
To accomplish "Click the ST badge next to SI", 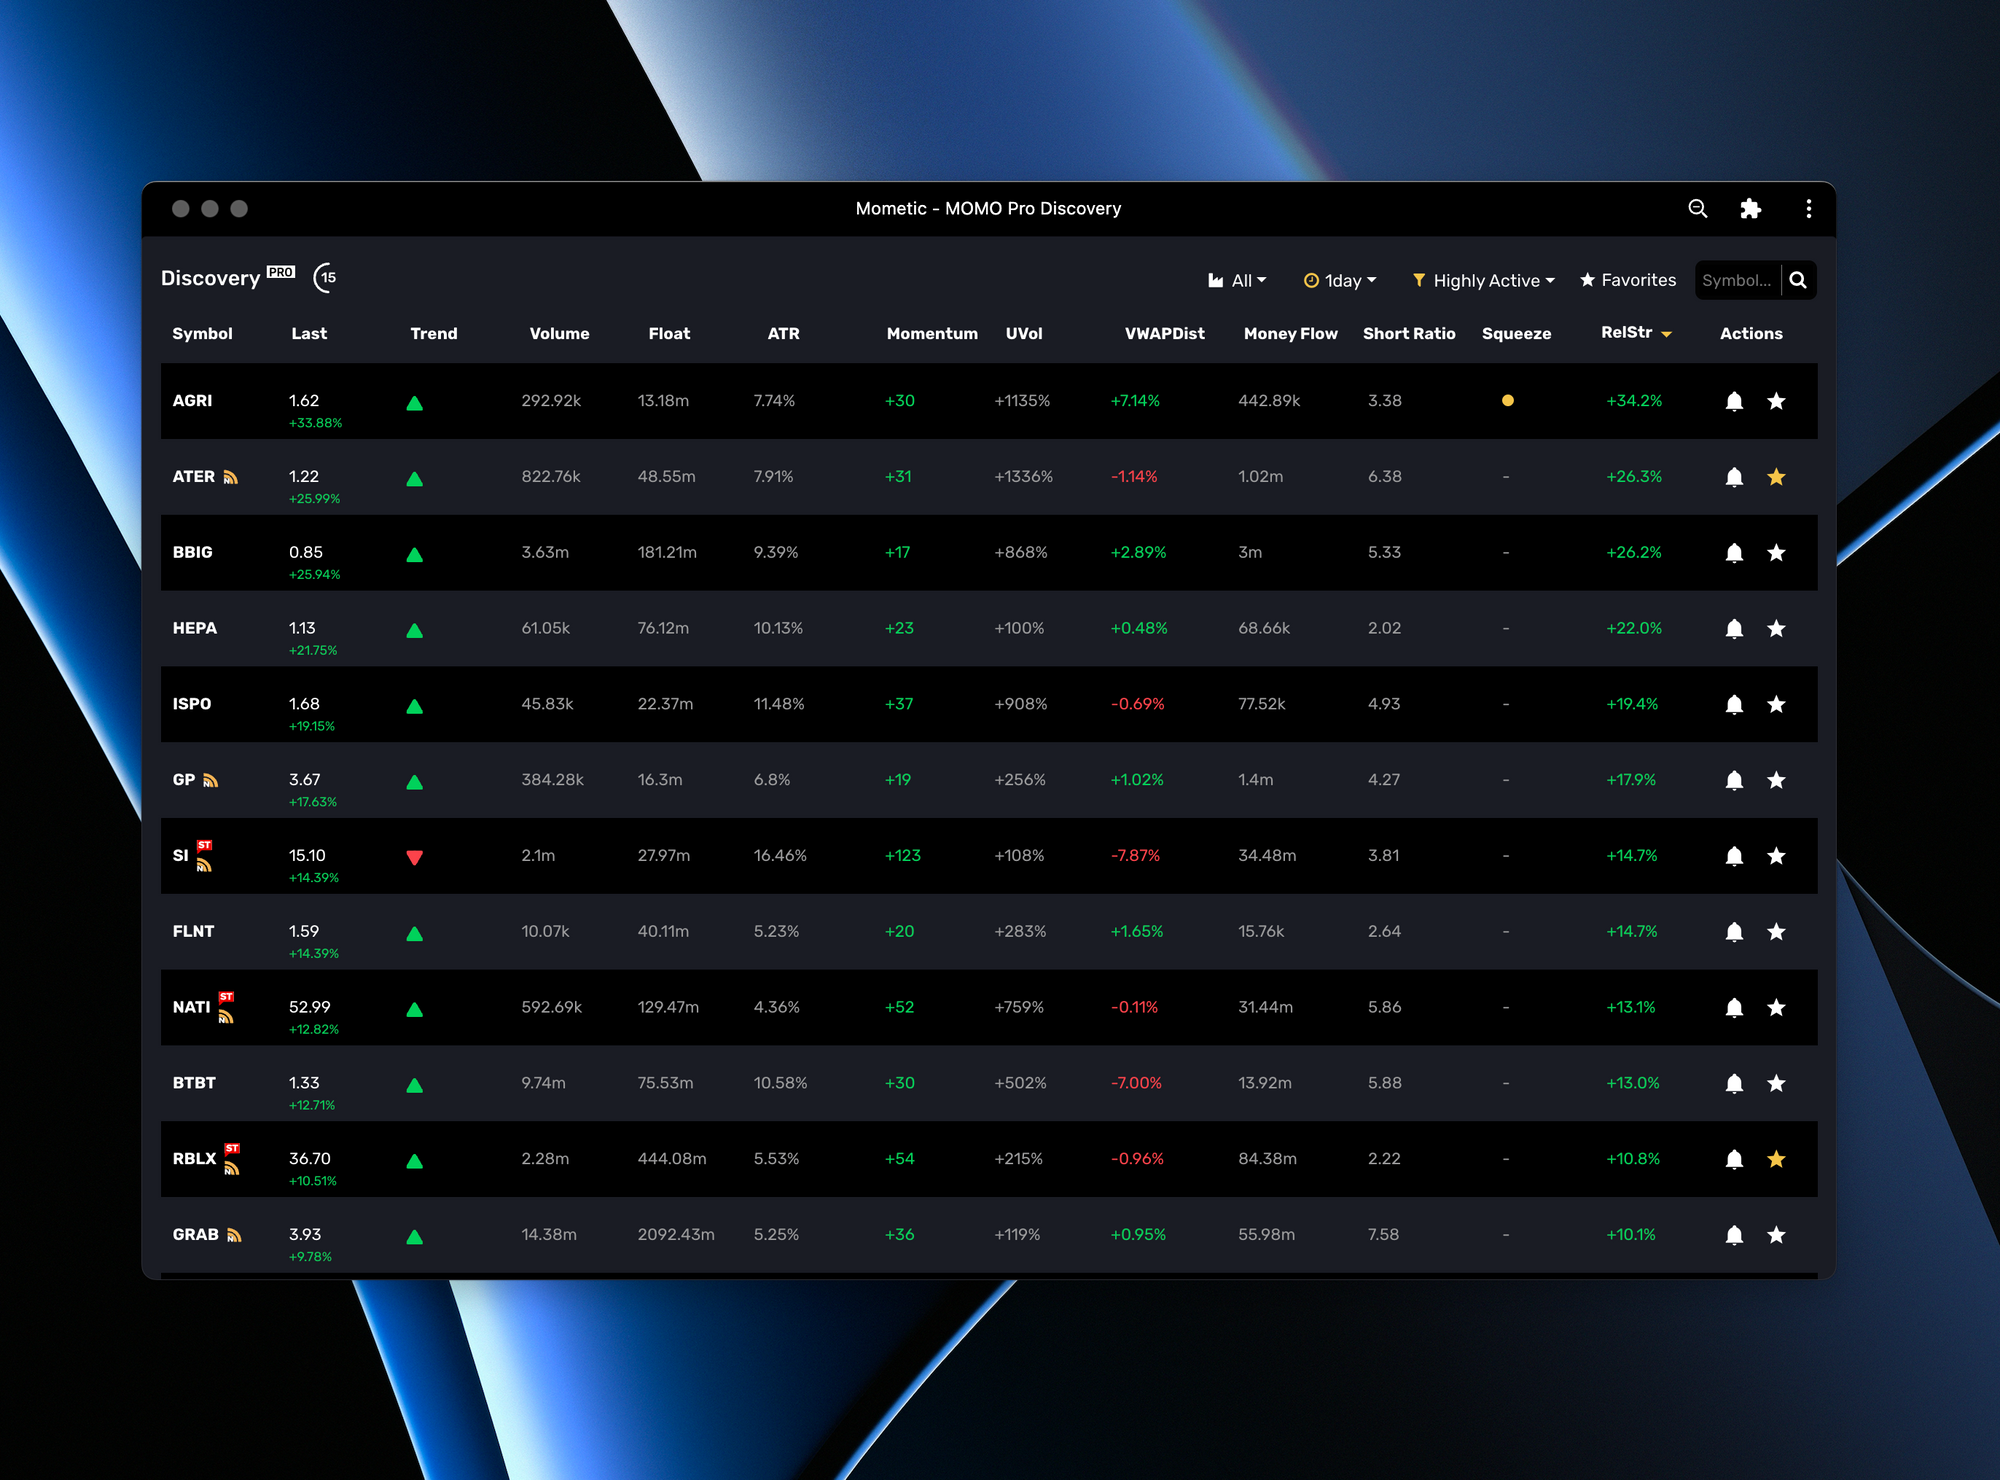I will point(205,845).
